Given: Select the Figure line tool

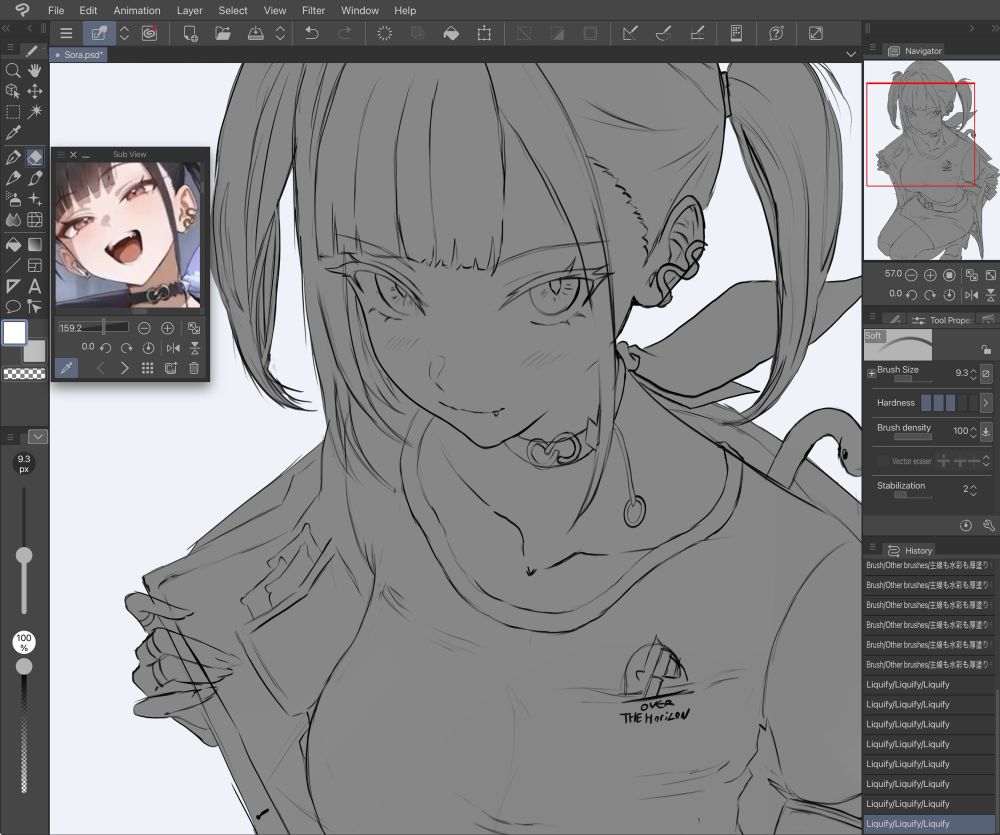Looking at the screenshot, I should (x=13, y=265).
